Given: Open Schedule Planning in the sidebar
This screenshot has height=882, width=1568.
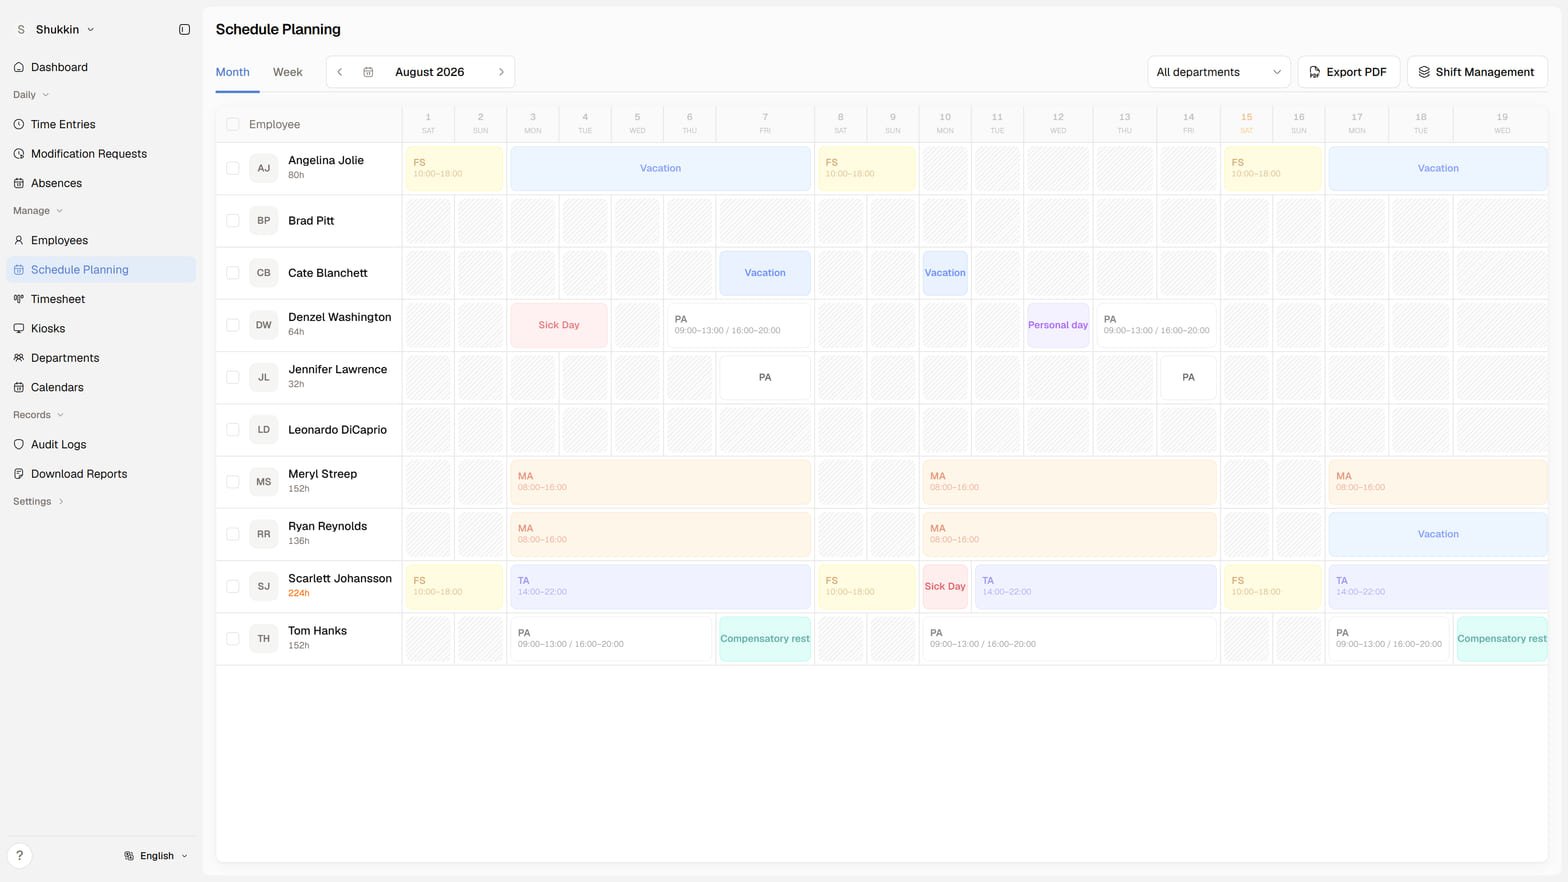Looking at the screenshot, I should [101, 270].
